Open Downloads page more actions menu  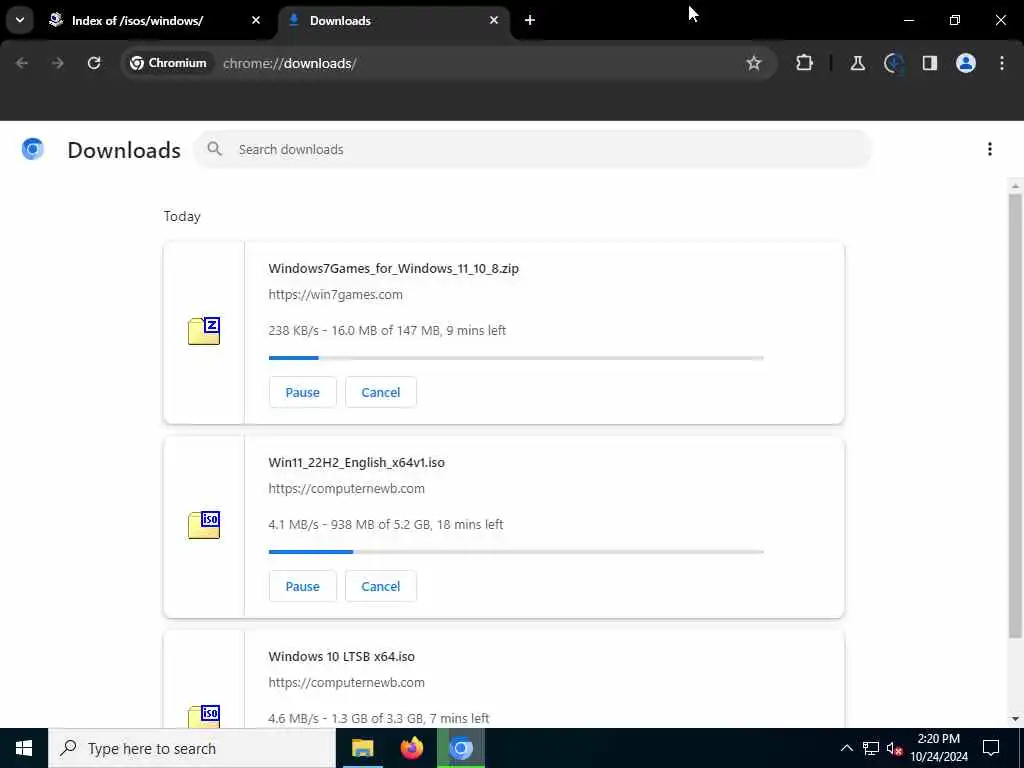990,150
